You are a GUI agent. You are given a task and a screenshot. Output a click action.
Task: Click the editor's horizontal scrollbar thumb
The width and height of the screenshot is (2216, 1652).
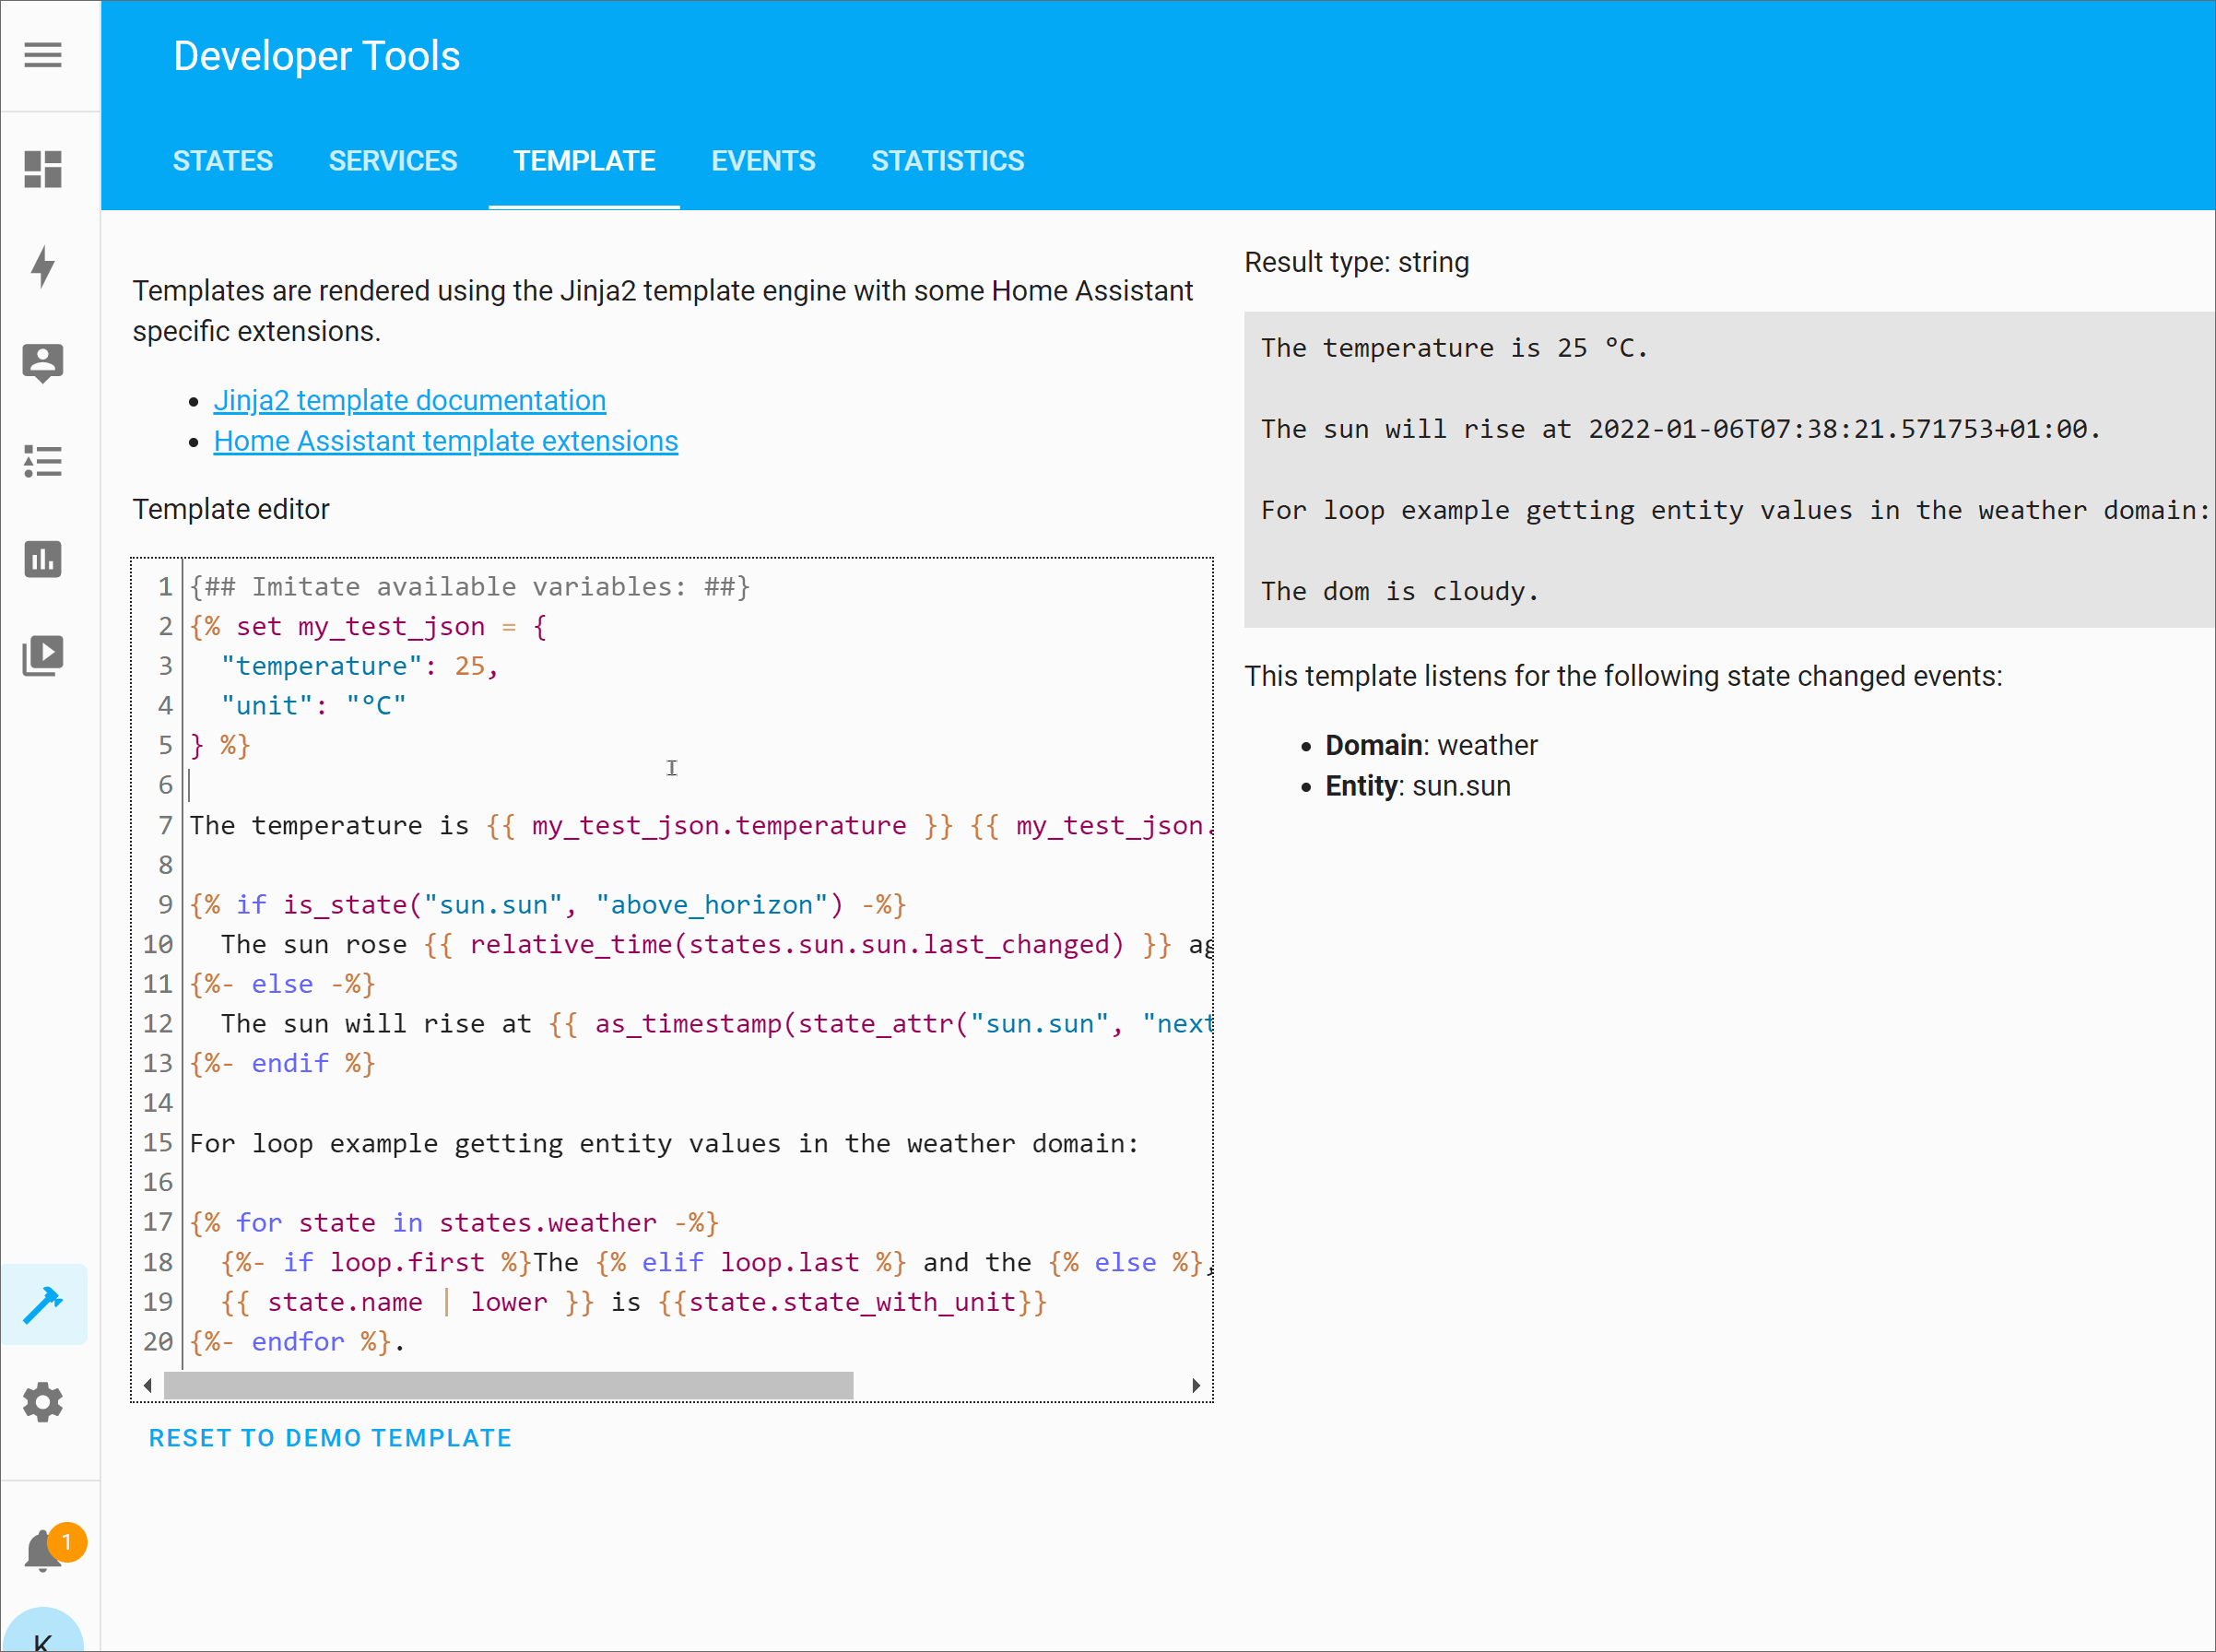point(508,1386)
